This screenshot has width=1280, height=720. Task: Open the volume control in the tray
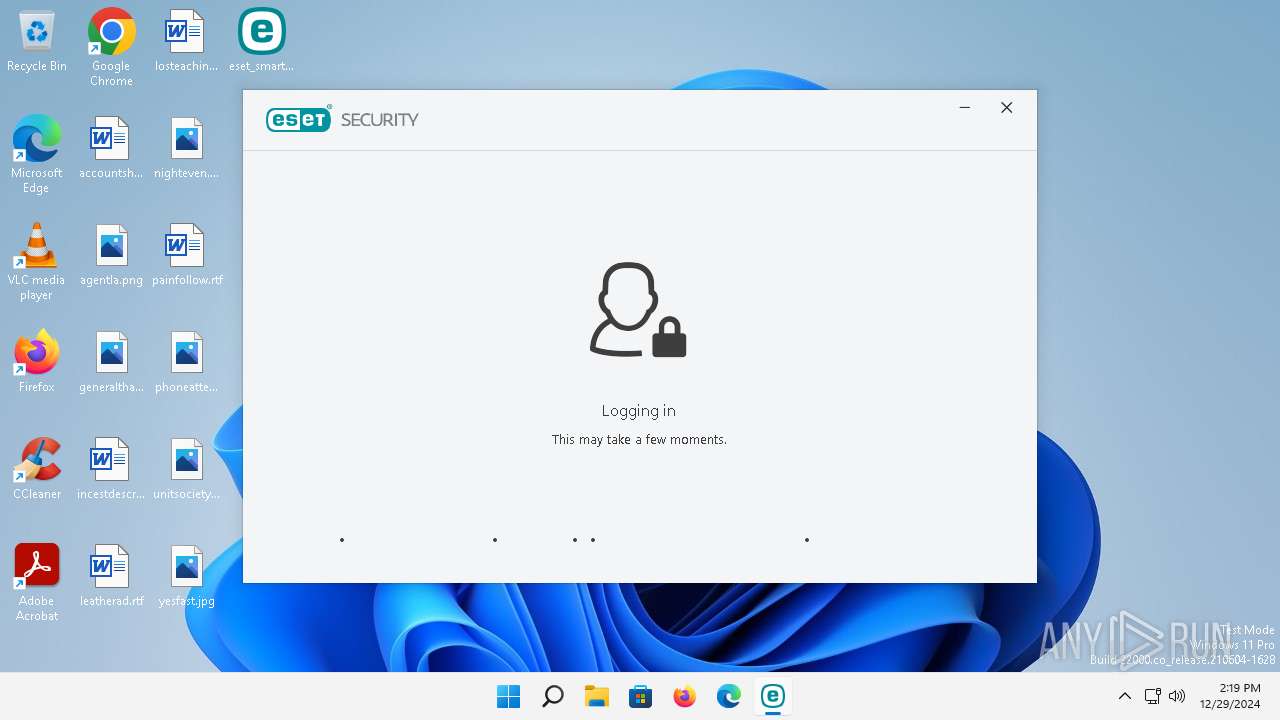coord(1177,696)
